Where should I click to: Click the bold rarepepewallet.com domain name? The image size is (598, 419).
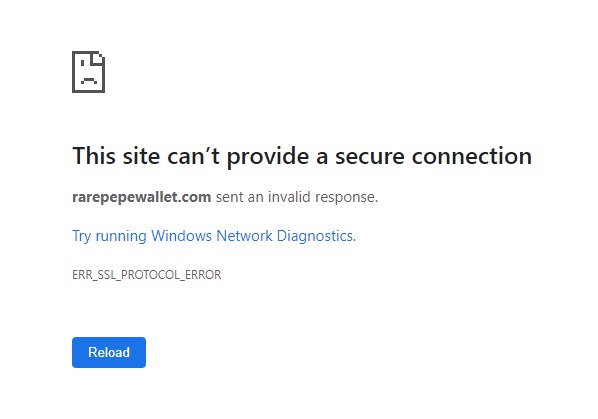pyautogui.click(x=141, y=197)
